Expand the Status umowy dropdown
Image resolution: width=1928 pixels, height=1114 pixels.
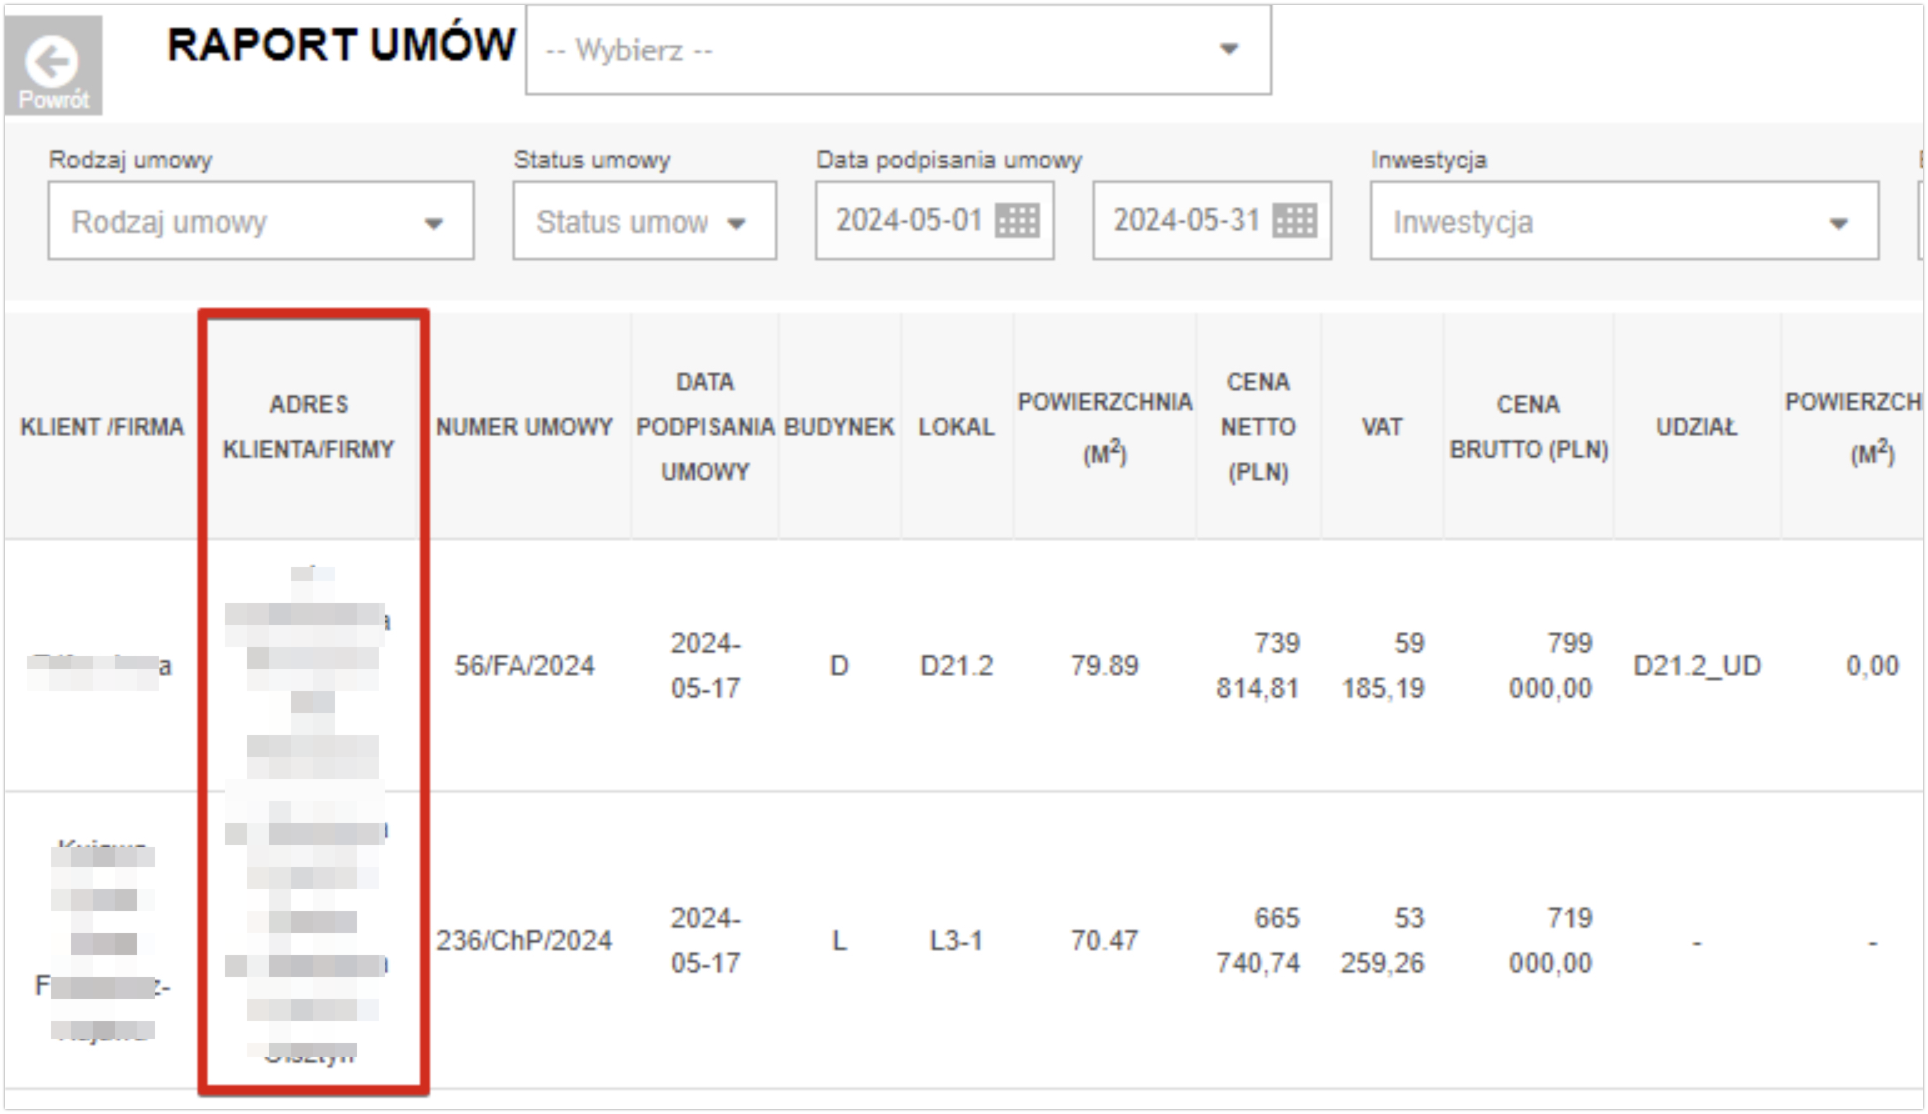click(643, 221)
